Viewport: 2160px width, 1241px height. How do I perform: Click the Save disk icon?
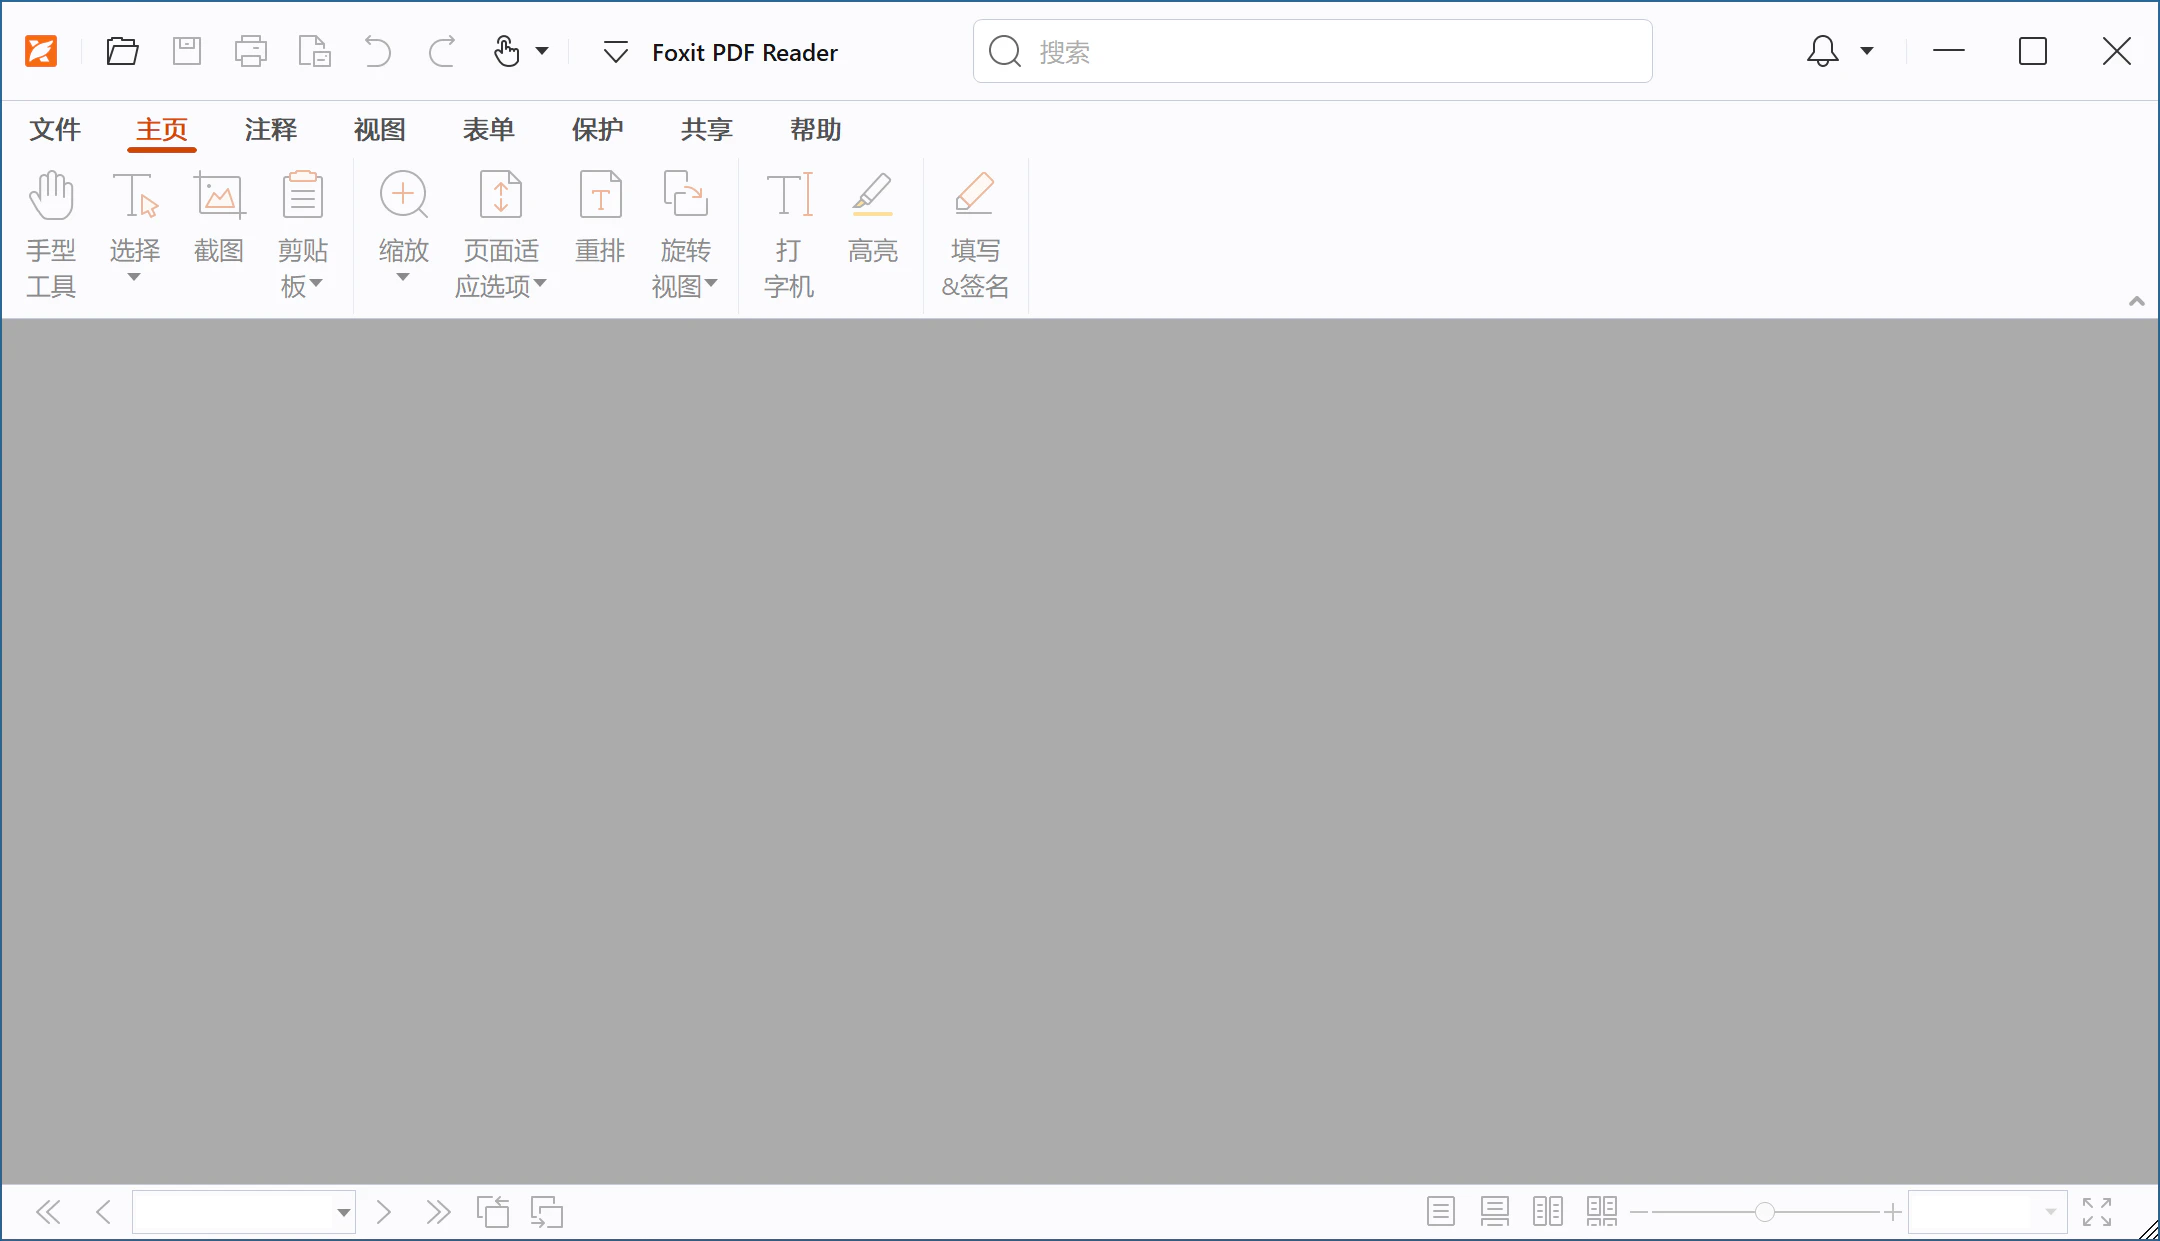[187, 51]
